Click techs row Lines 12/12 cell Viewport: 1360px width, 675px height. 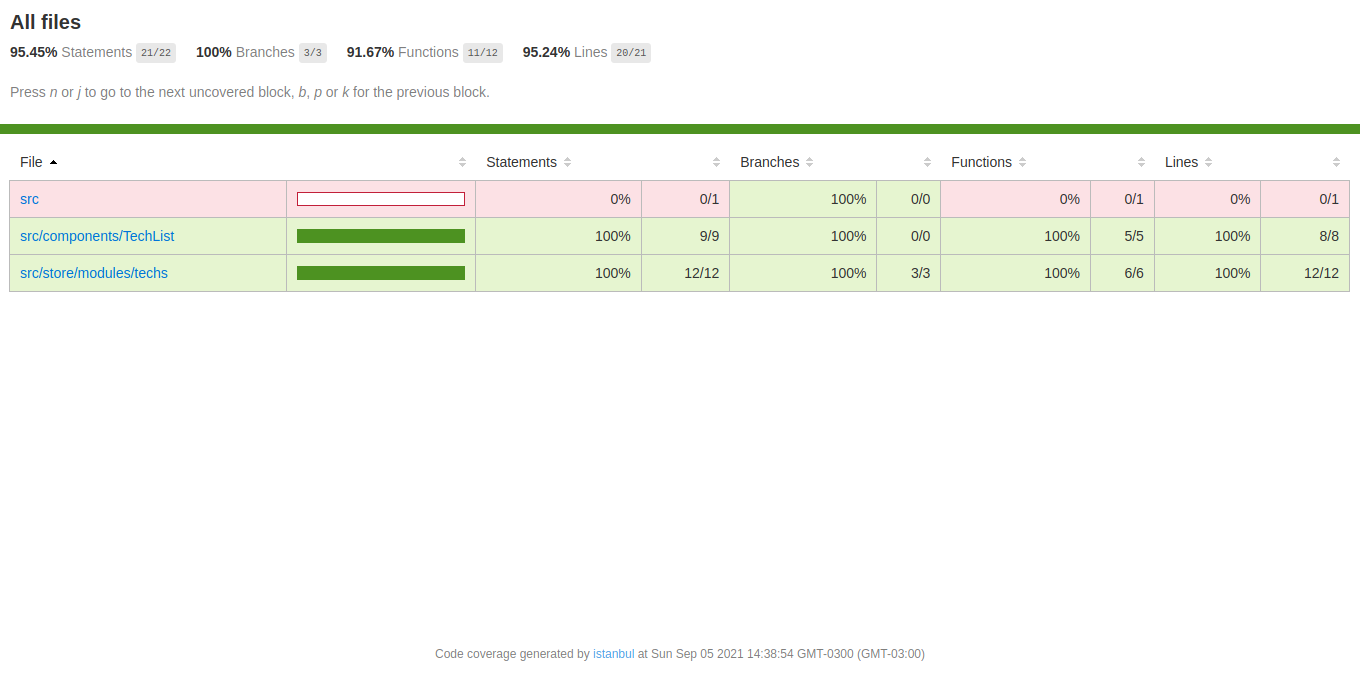(1305, 273)
